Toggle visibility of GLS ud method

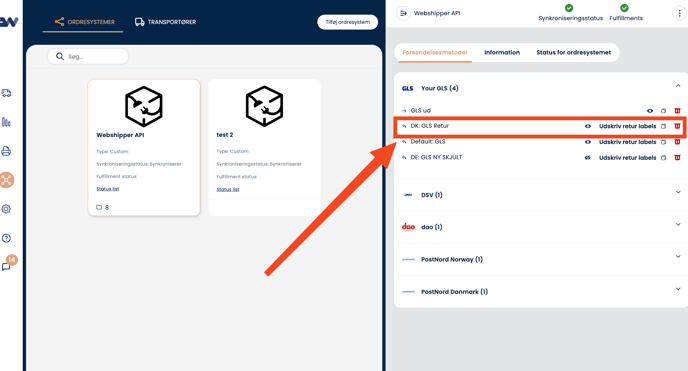[650, 111]
